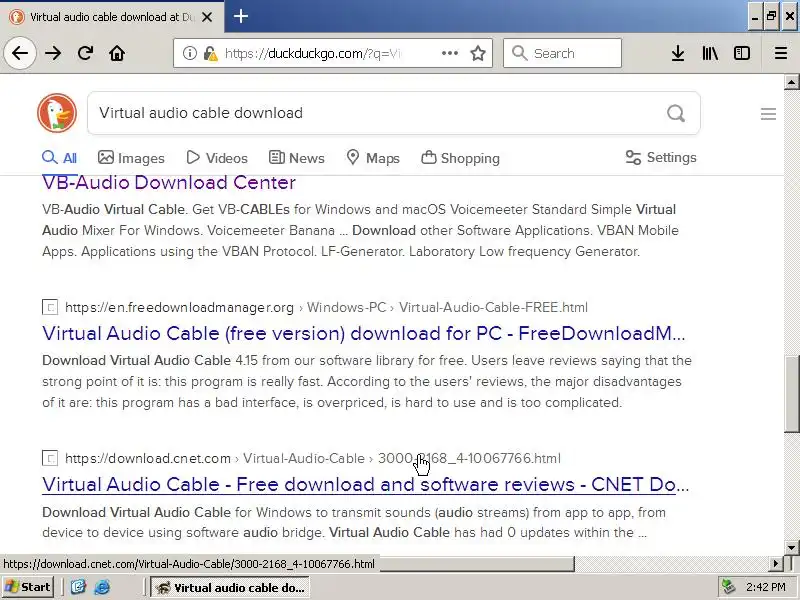800x600 pixels.
Task: Toggle the sidebar view icon
Action: tap(741, 53)
